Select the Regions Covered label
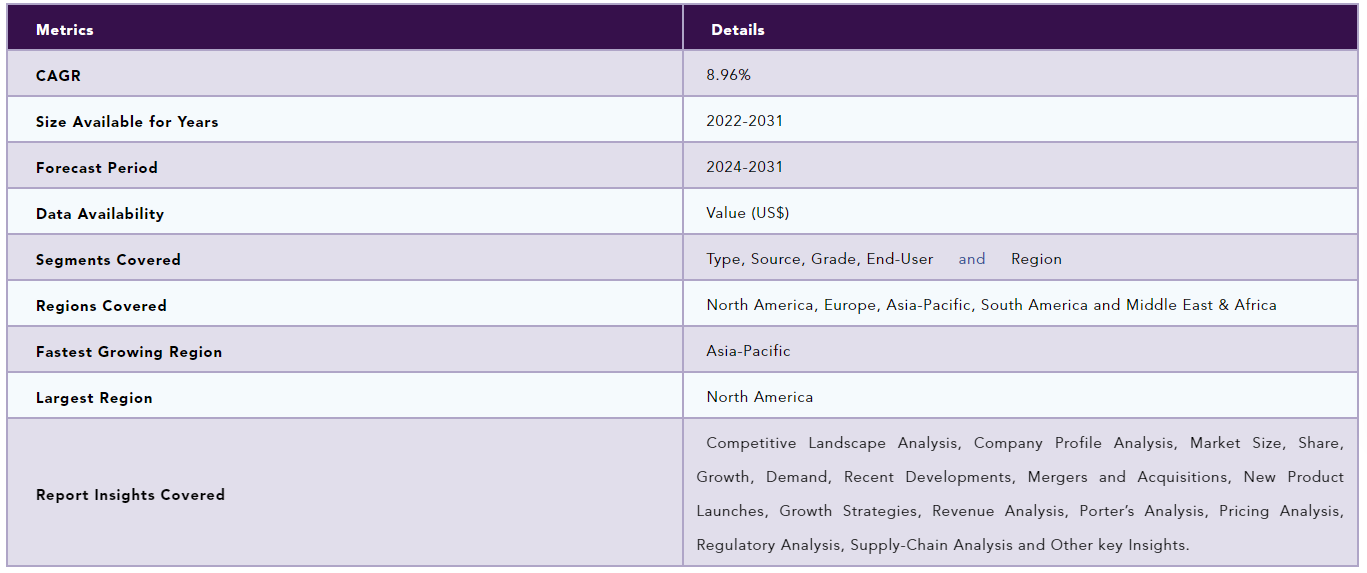The image size is (1367, 573). click(101, 306)
